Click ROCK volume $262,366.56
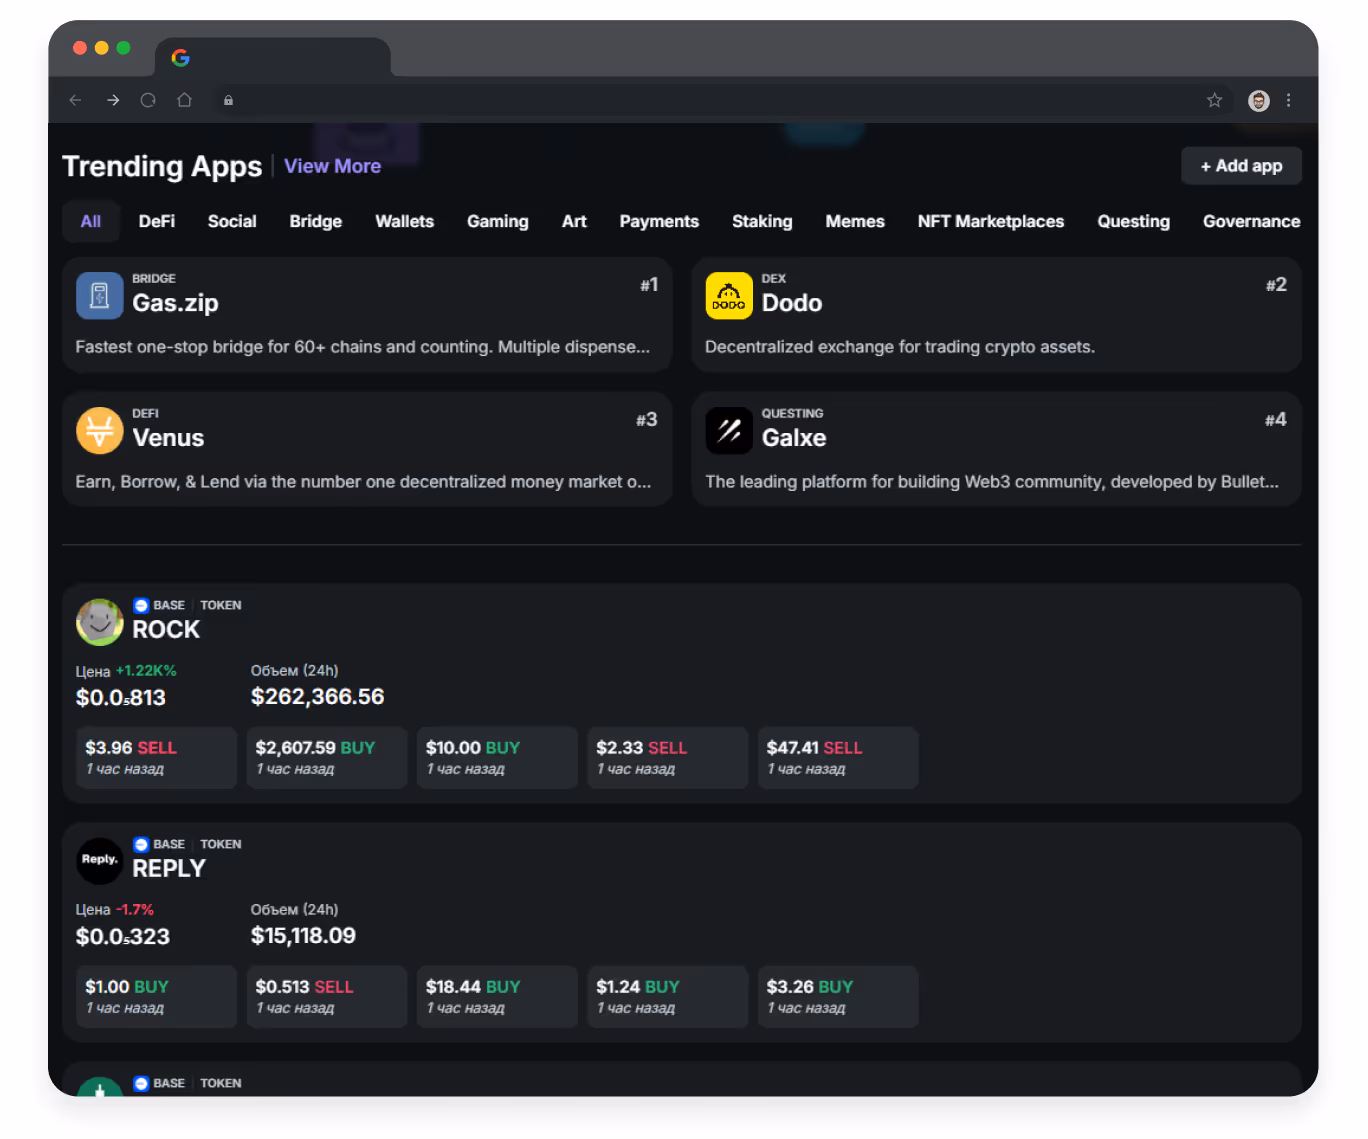The width and height of the screenshot is (1368, 1139). pyautogui.click(x=317, y=696)
